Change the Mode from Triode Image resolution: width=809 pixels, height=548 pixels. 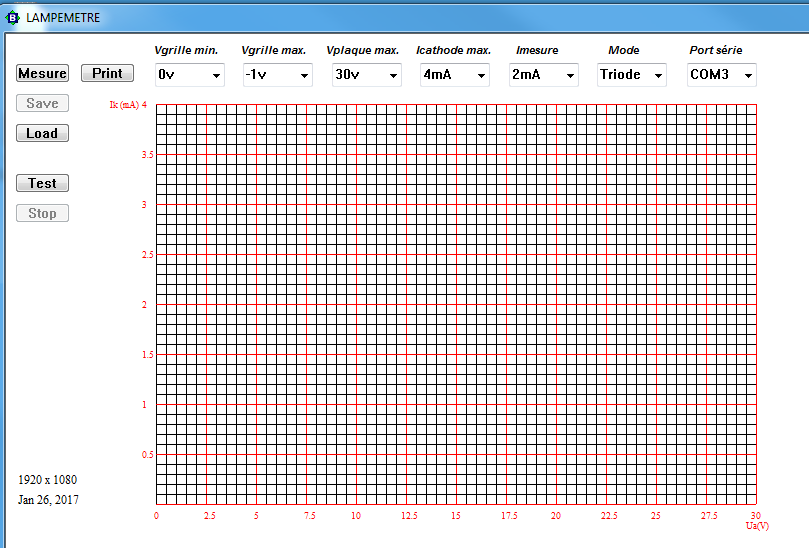tap(631, 75)
